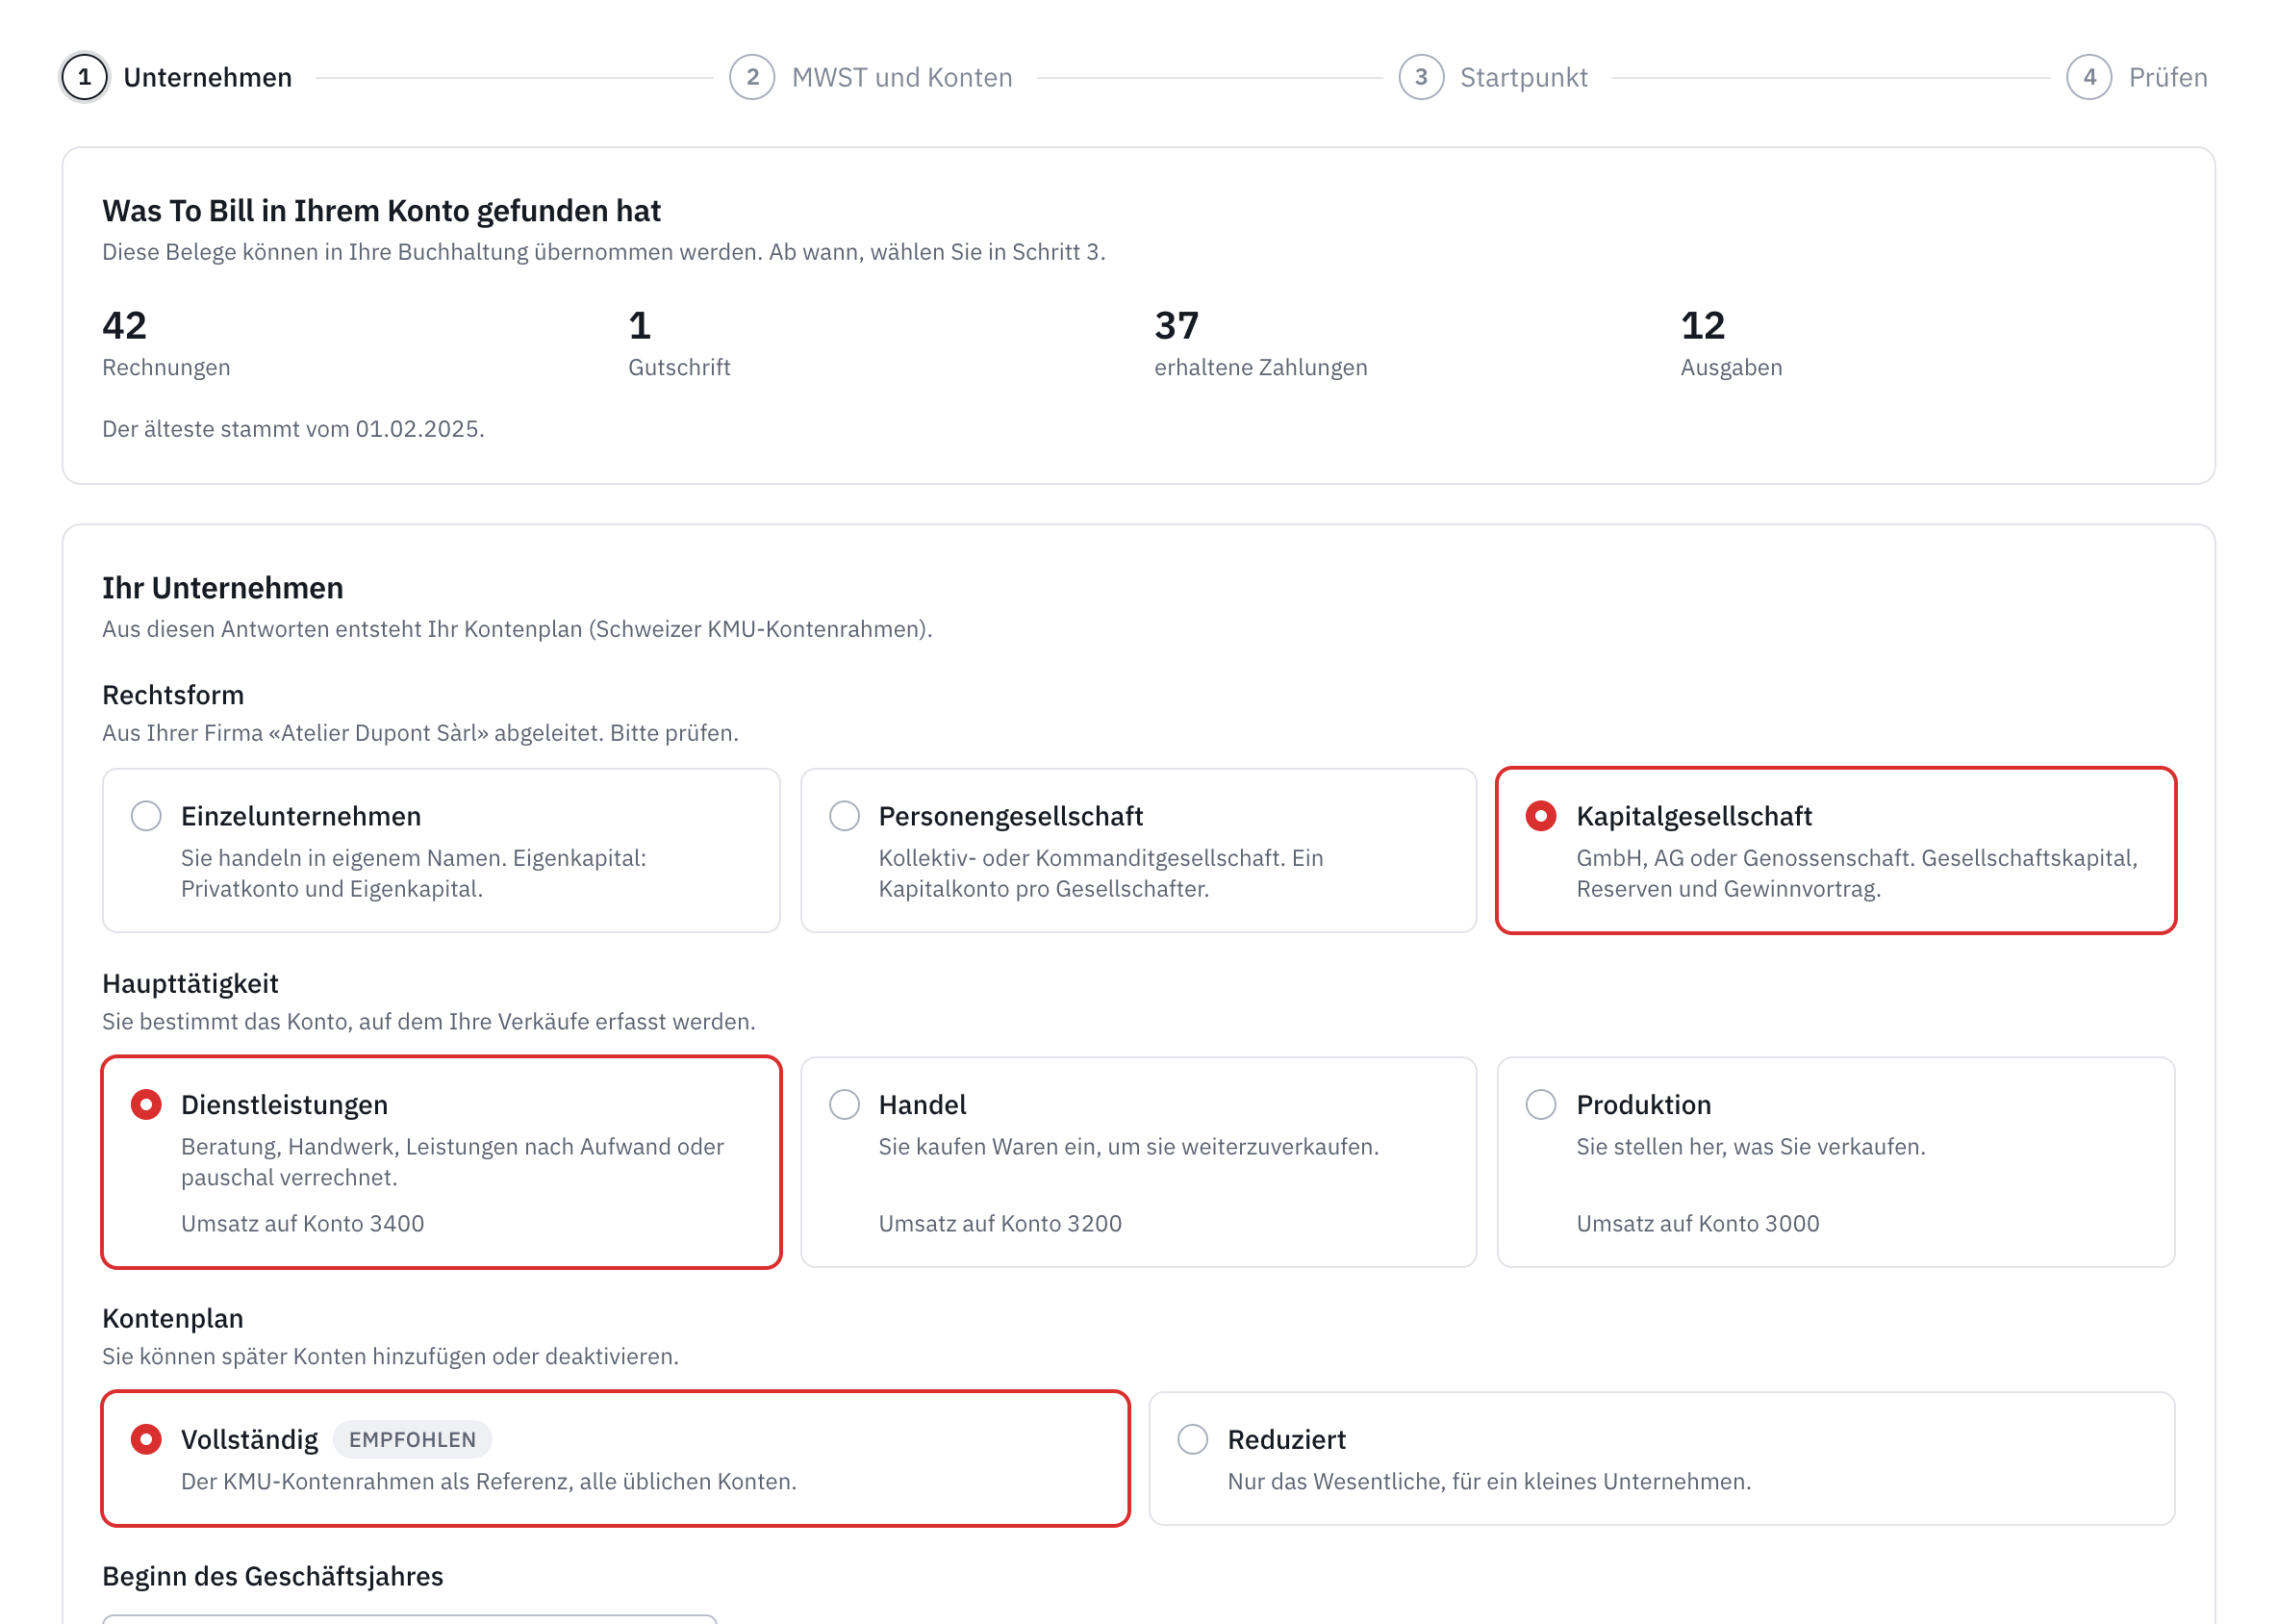Select the Einzelunternehmen radio button
The width and height of the screenshot is (2278, 1624).
coord(146,816)
